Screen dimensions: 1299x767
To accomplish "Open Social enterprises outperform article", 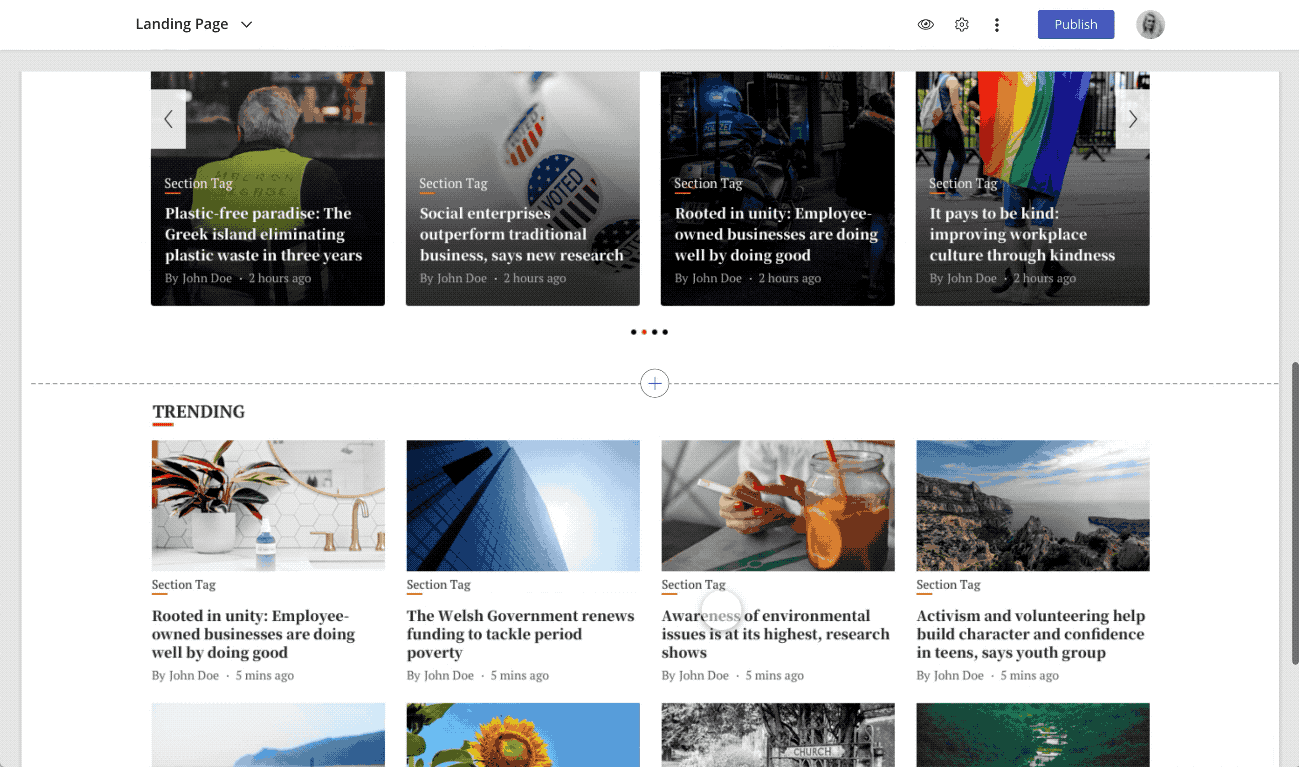I will coord(521,234).
